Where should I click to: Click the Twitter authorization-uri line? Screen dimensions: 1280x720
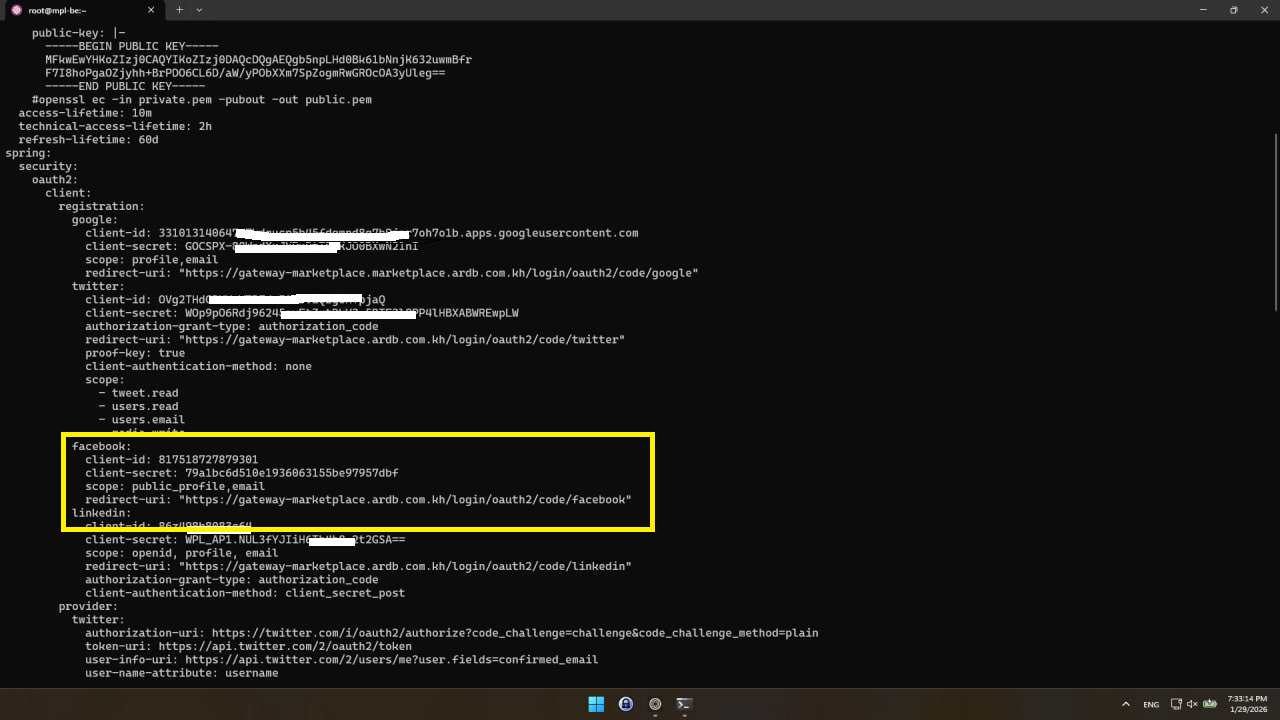point(452,633)
